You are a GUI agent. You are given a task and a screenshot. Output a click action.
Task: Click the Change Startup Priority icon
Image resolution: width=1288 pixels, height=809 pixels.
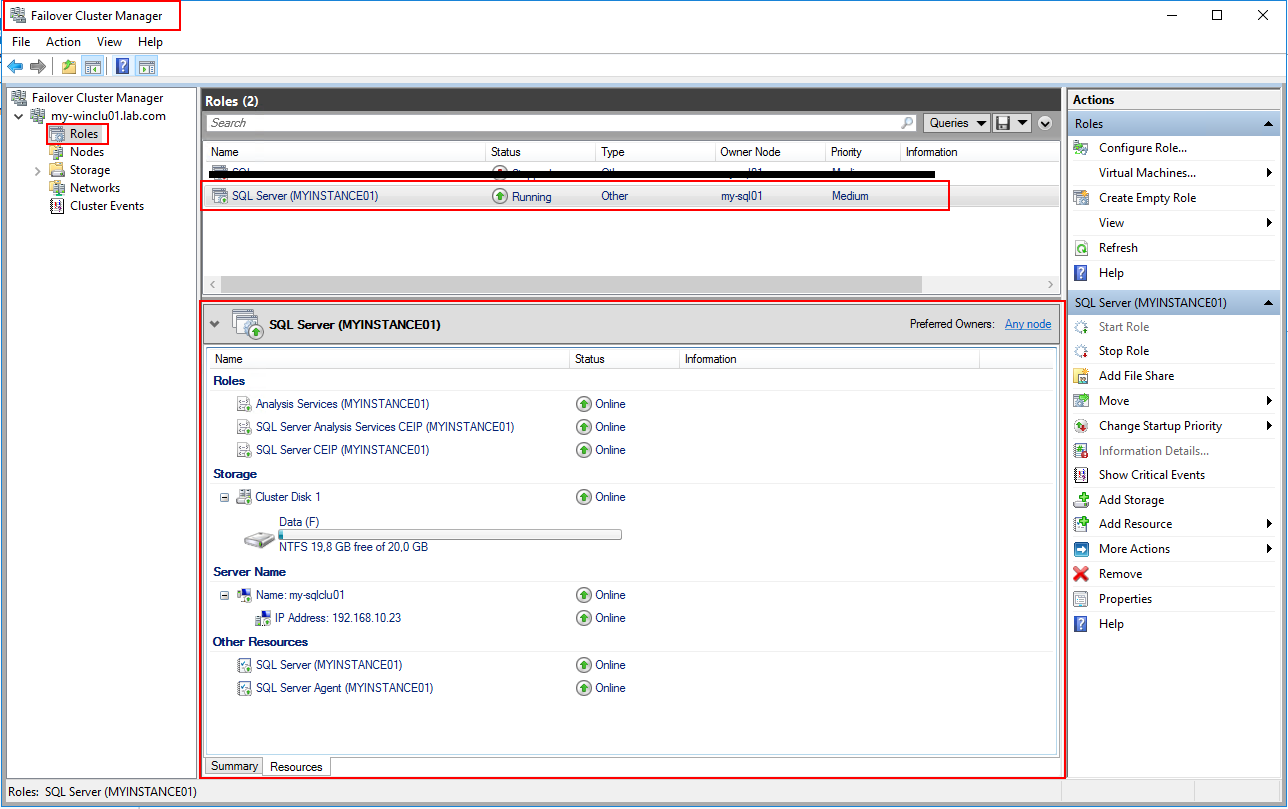(1081, 426)
